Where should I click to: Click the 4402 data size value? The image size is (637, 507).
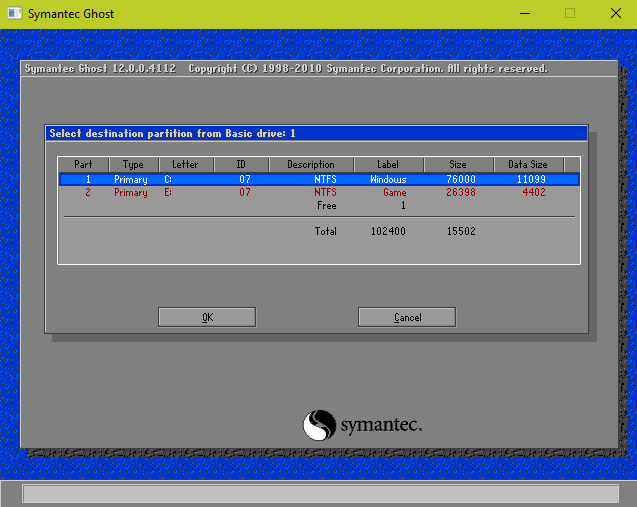click(534, 192)
